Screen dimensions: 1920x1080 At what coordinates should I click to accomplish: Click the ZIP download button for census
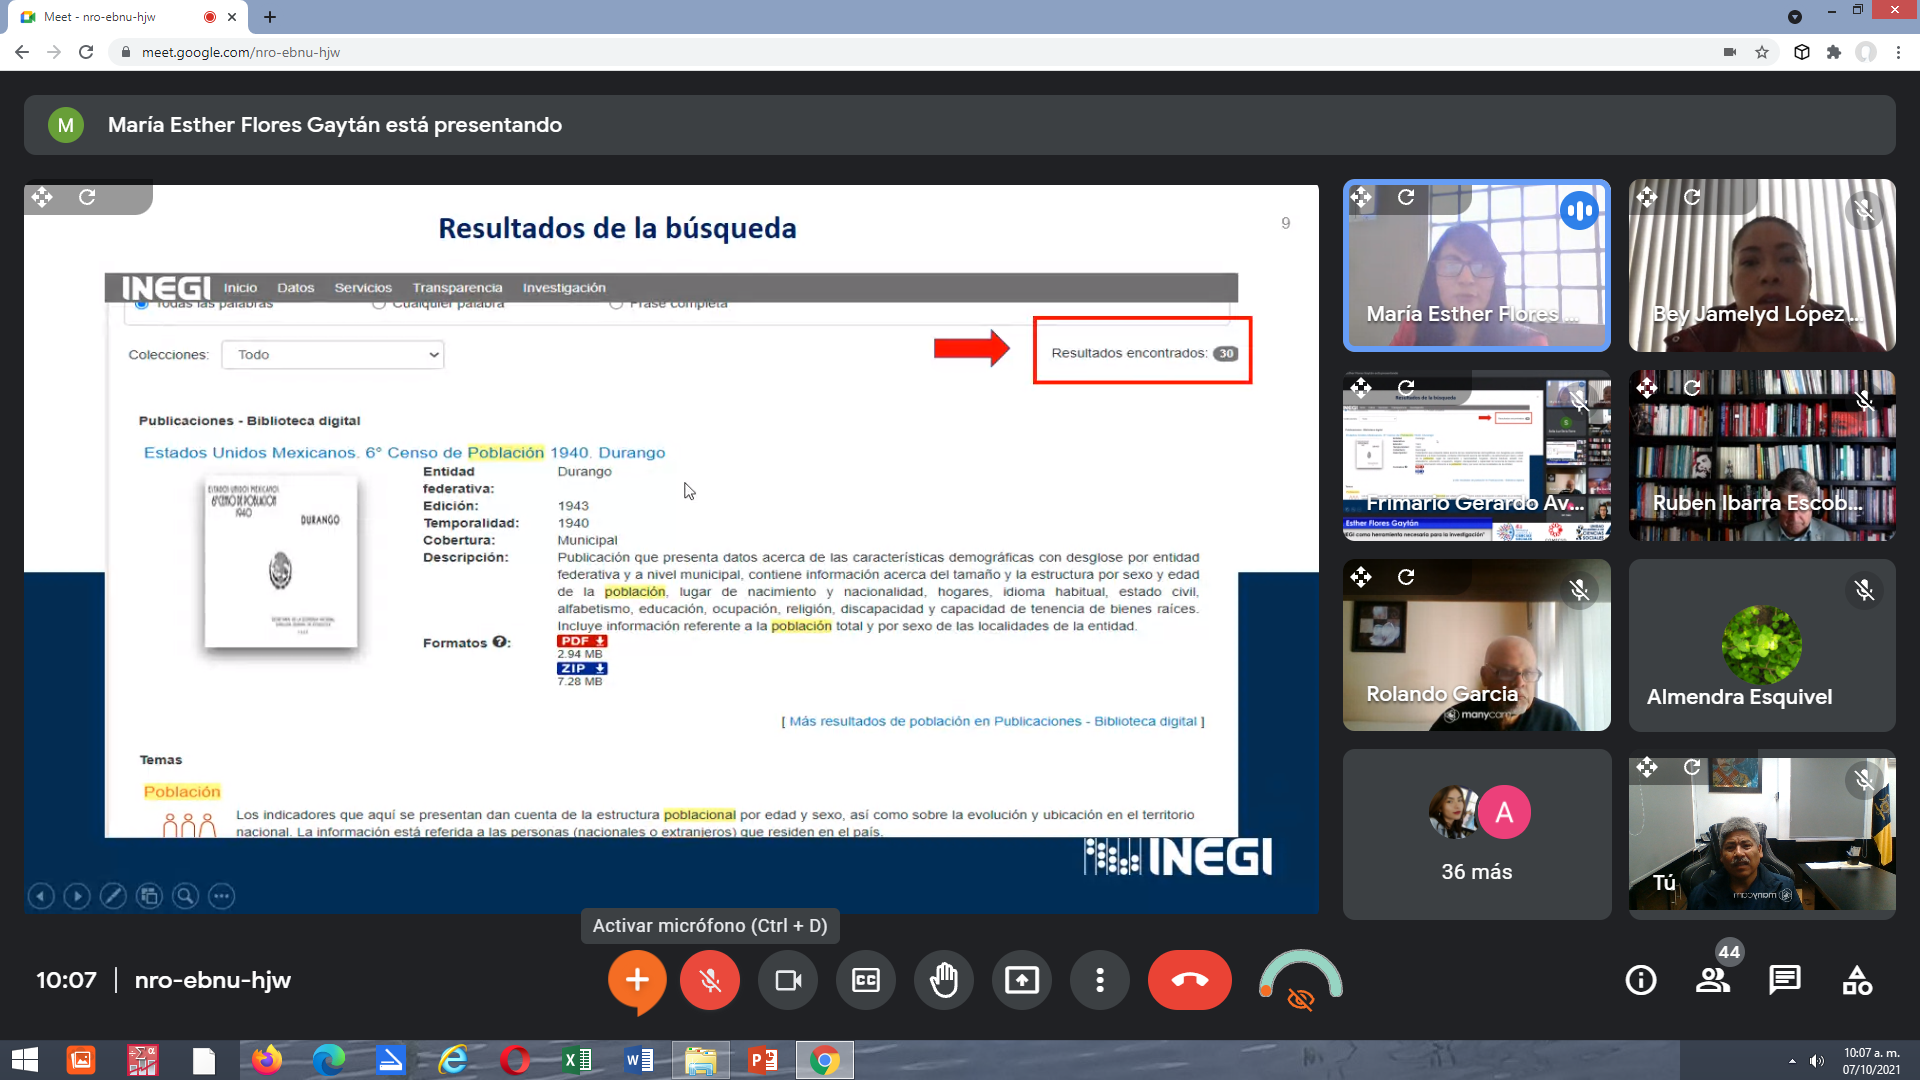tap(580, 667)
